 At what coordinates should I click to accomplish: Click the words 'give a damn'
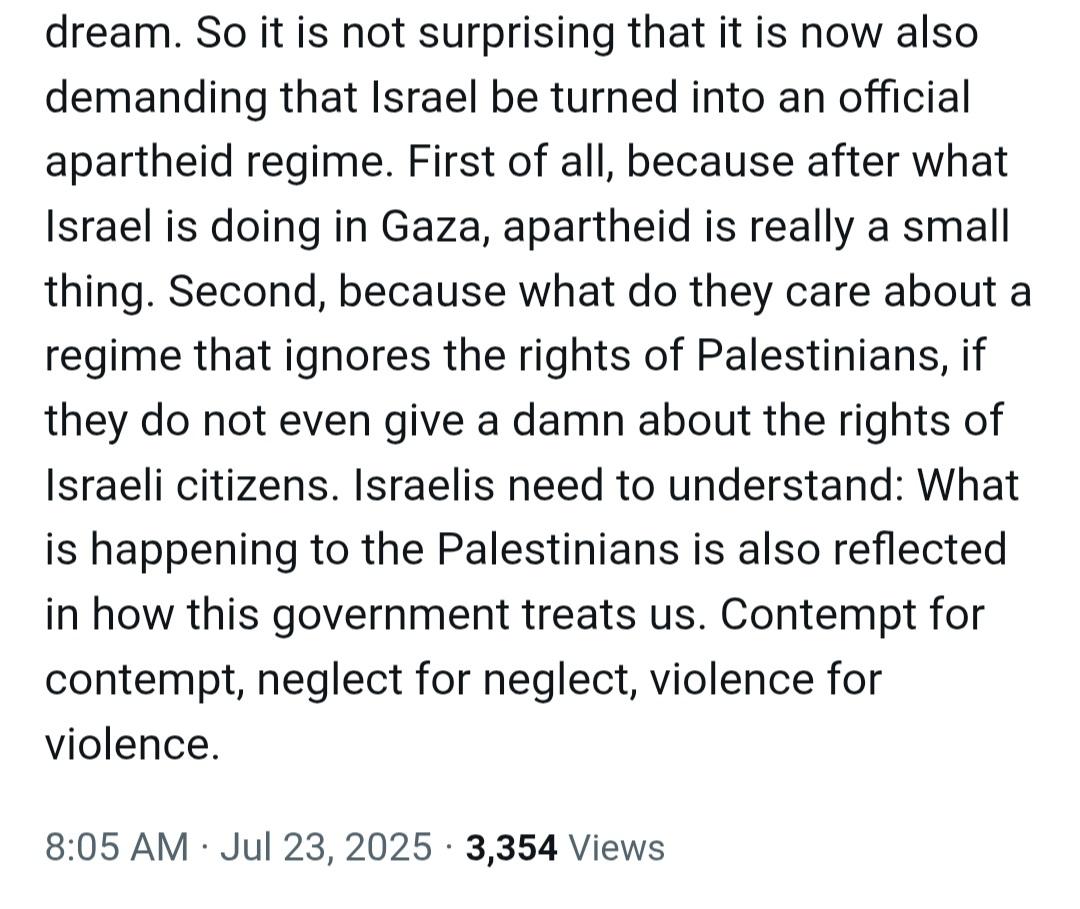[x=506, y=421]
